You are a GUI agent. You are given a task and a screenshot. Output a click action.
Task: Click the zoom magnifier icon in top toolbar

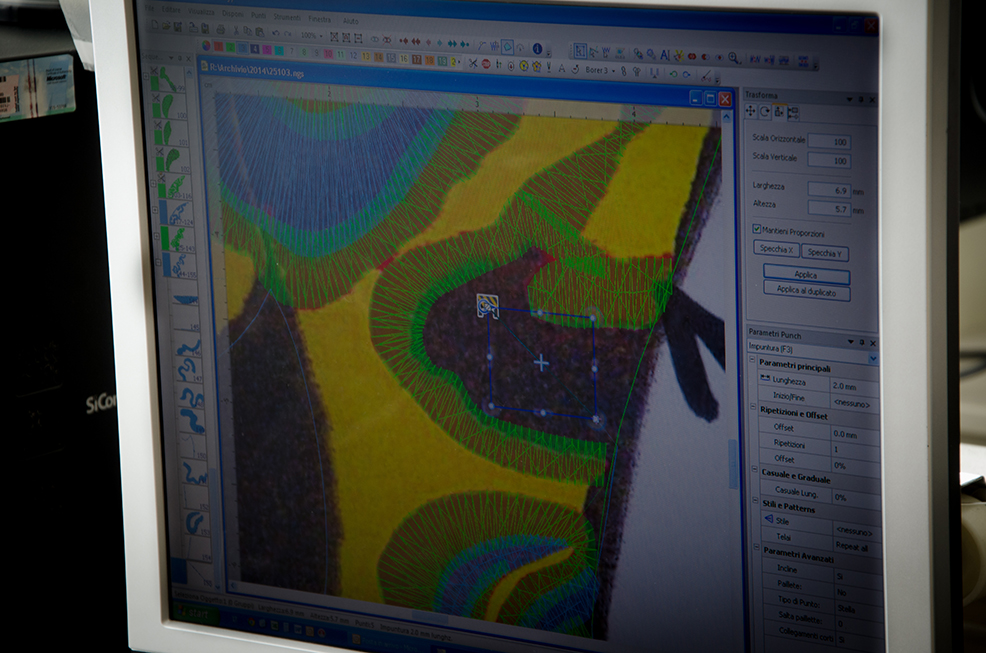coord(734,57)
